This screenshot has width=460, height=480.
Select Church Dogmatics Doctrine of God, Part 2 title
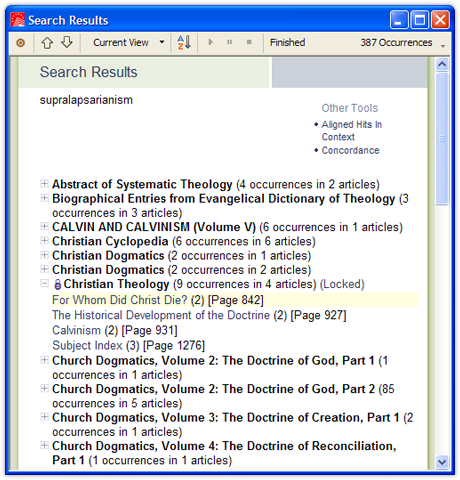click(213, 389)
